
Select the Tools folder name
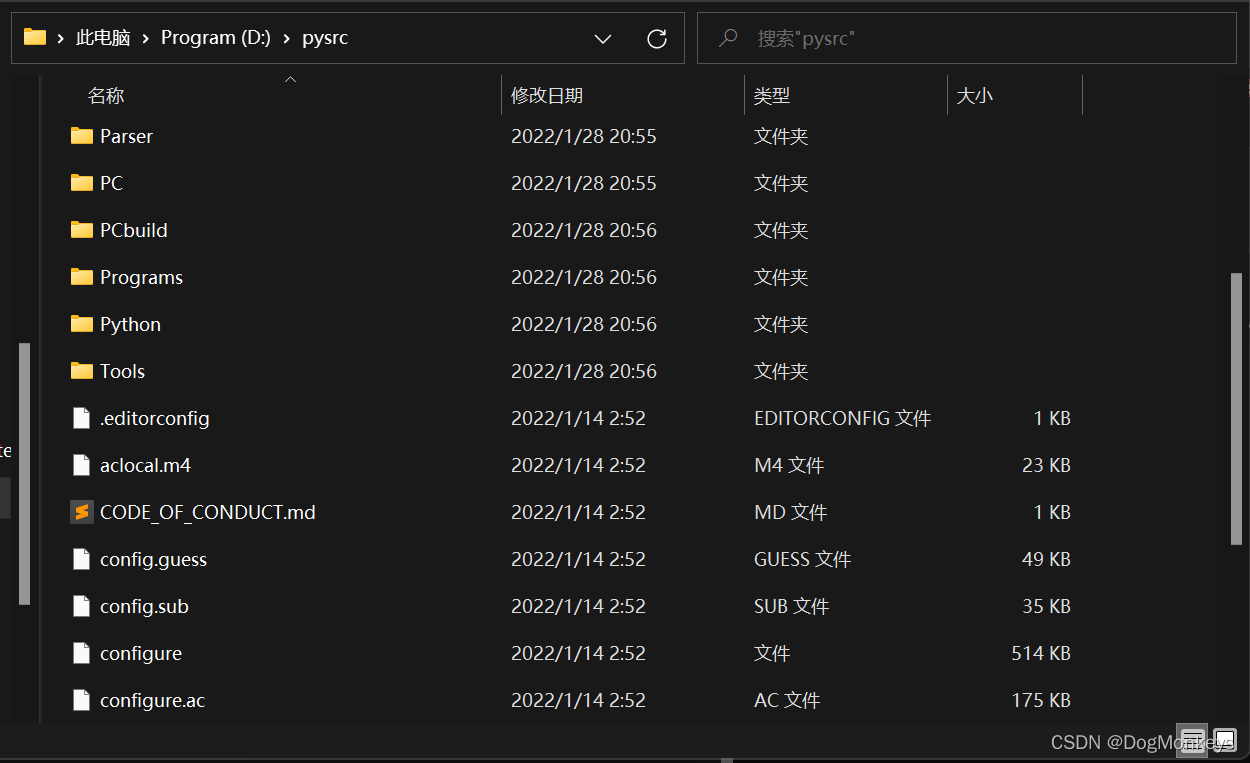click(x=122, y=371)
